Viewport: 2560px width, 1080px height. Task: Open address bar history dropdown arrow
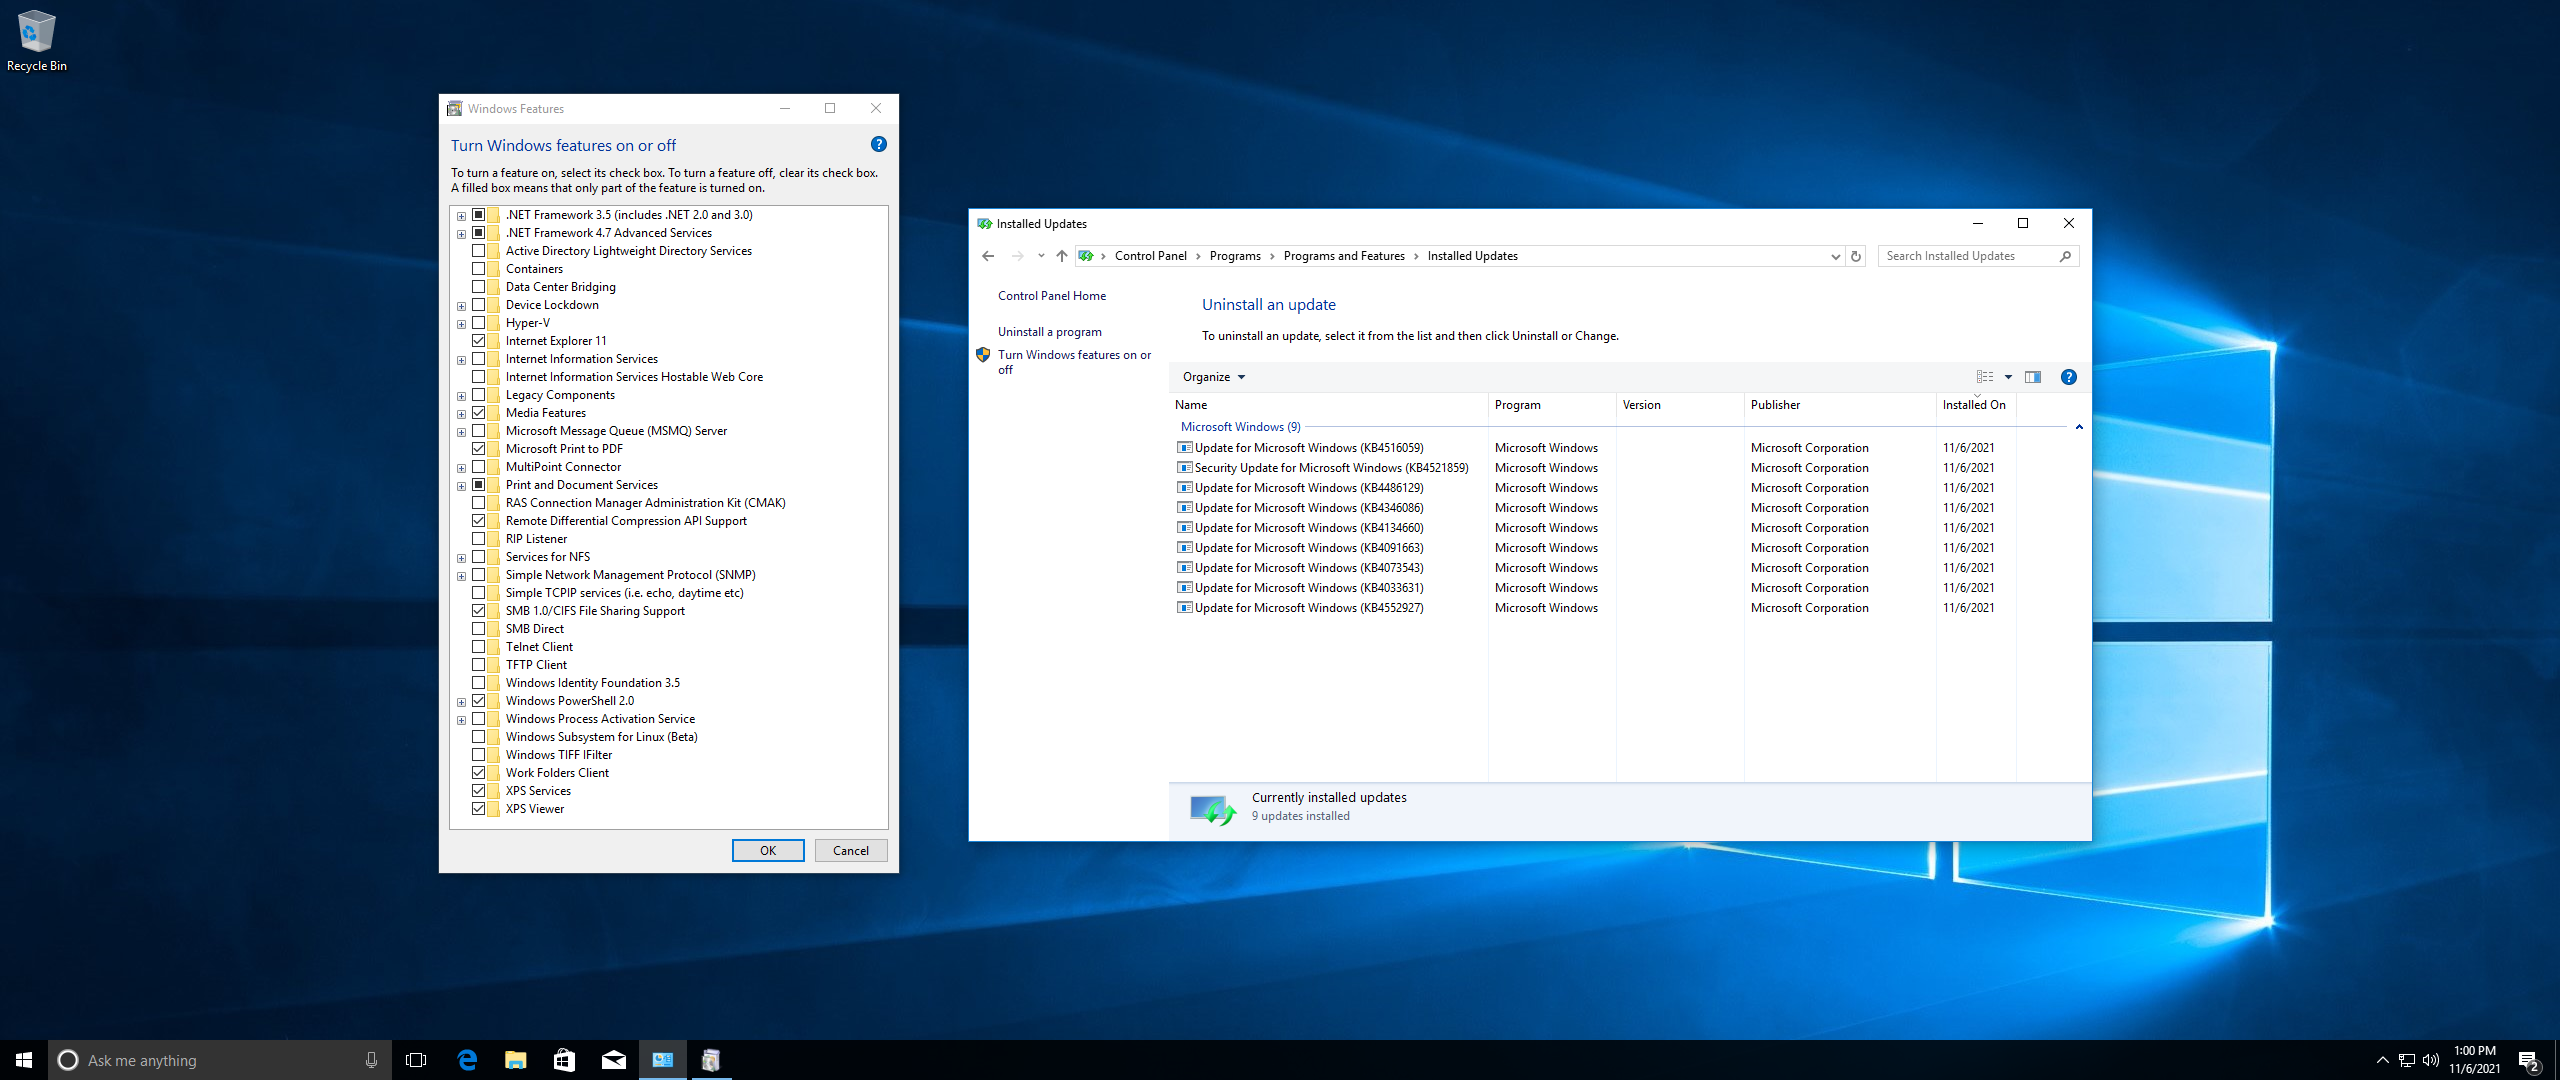1835,256
